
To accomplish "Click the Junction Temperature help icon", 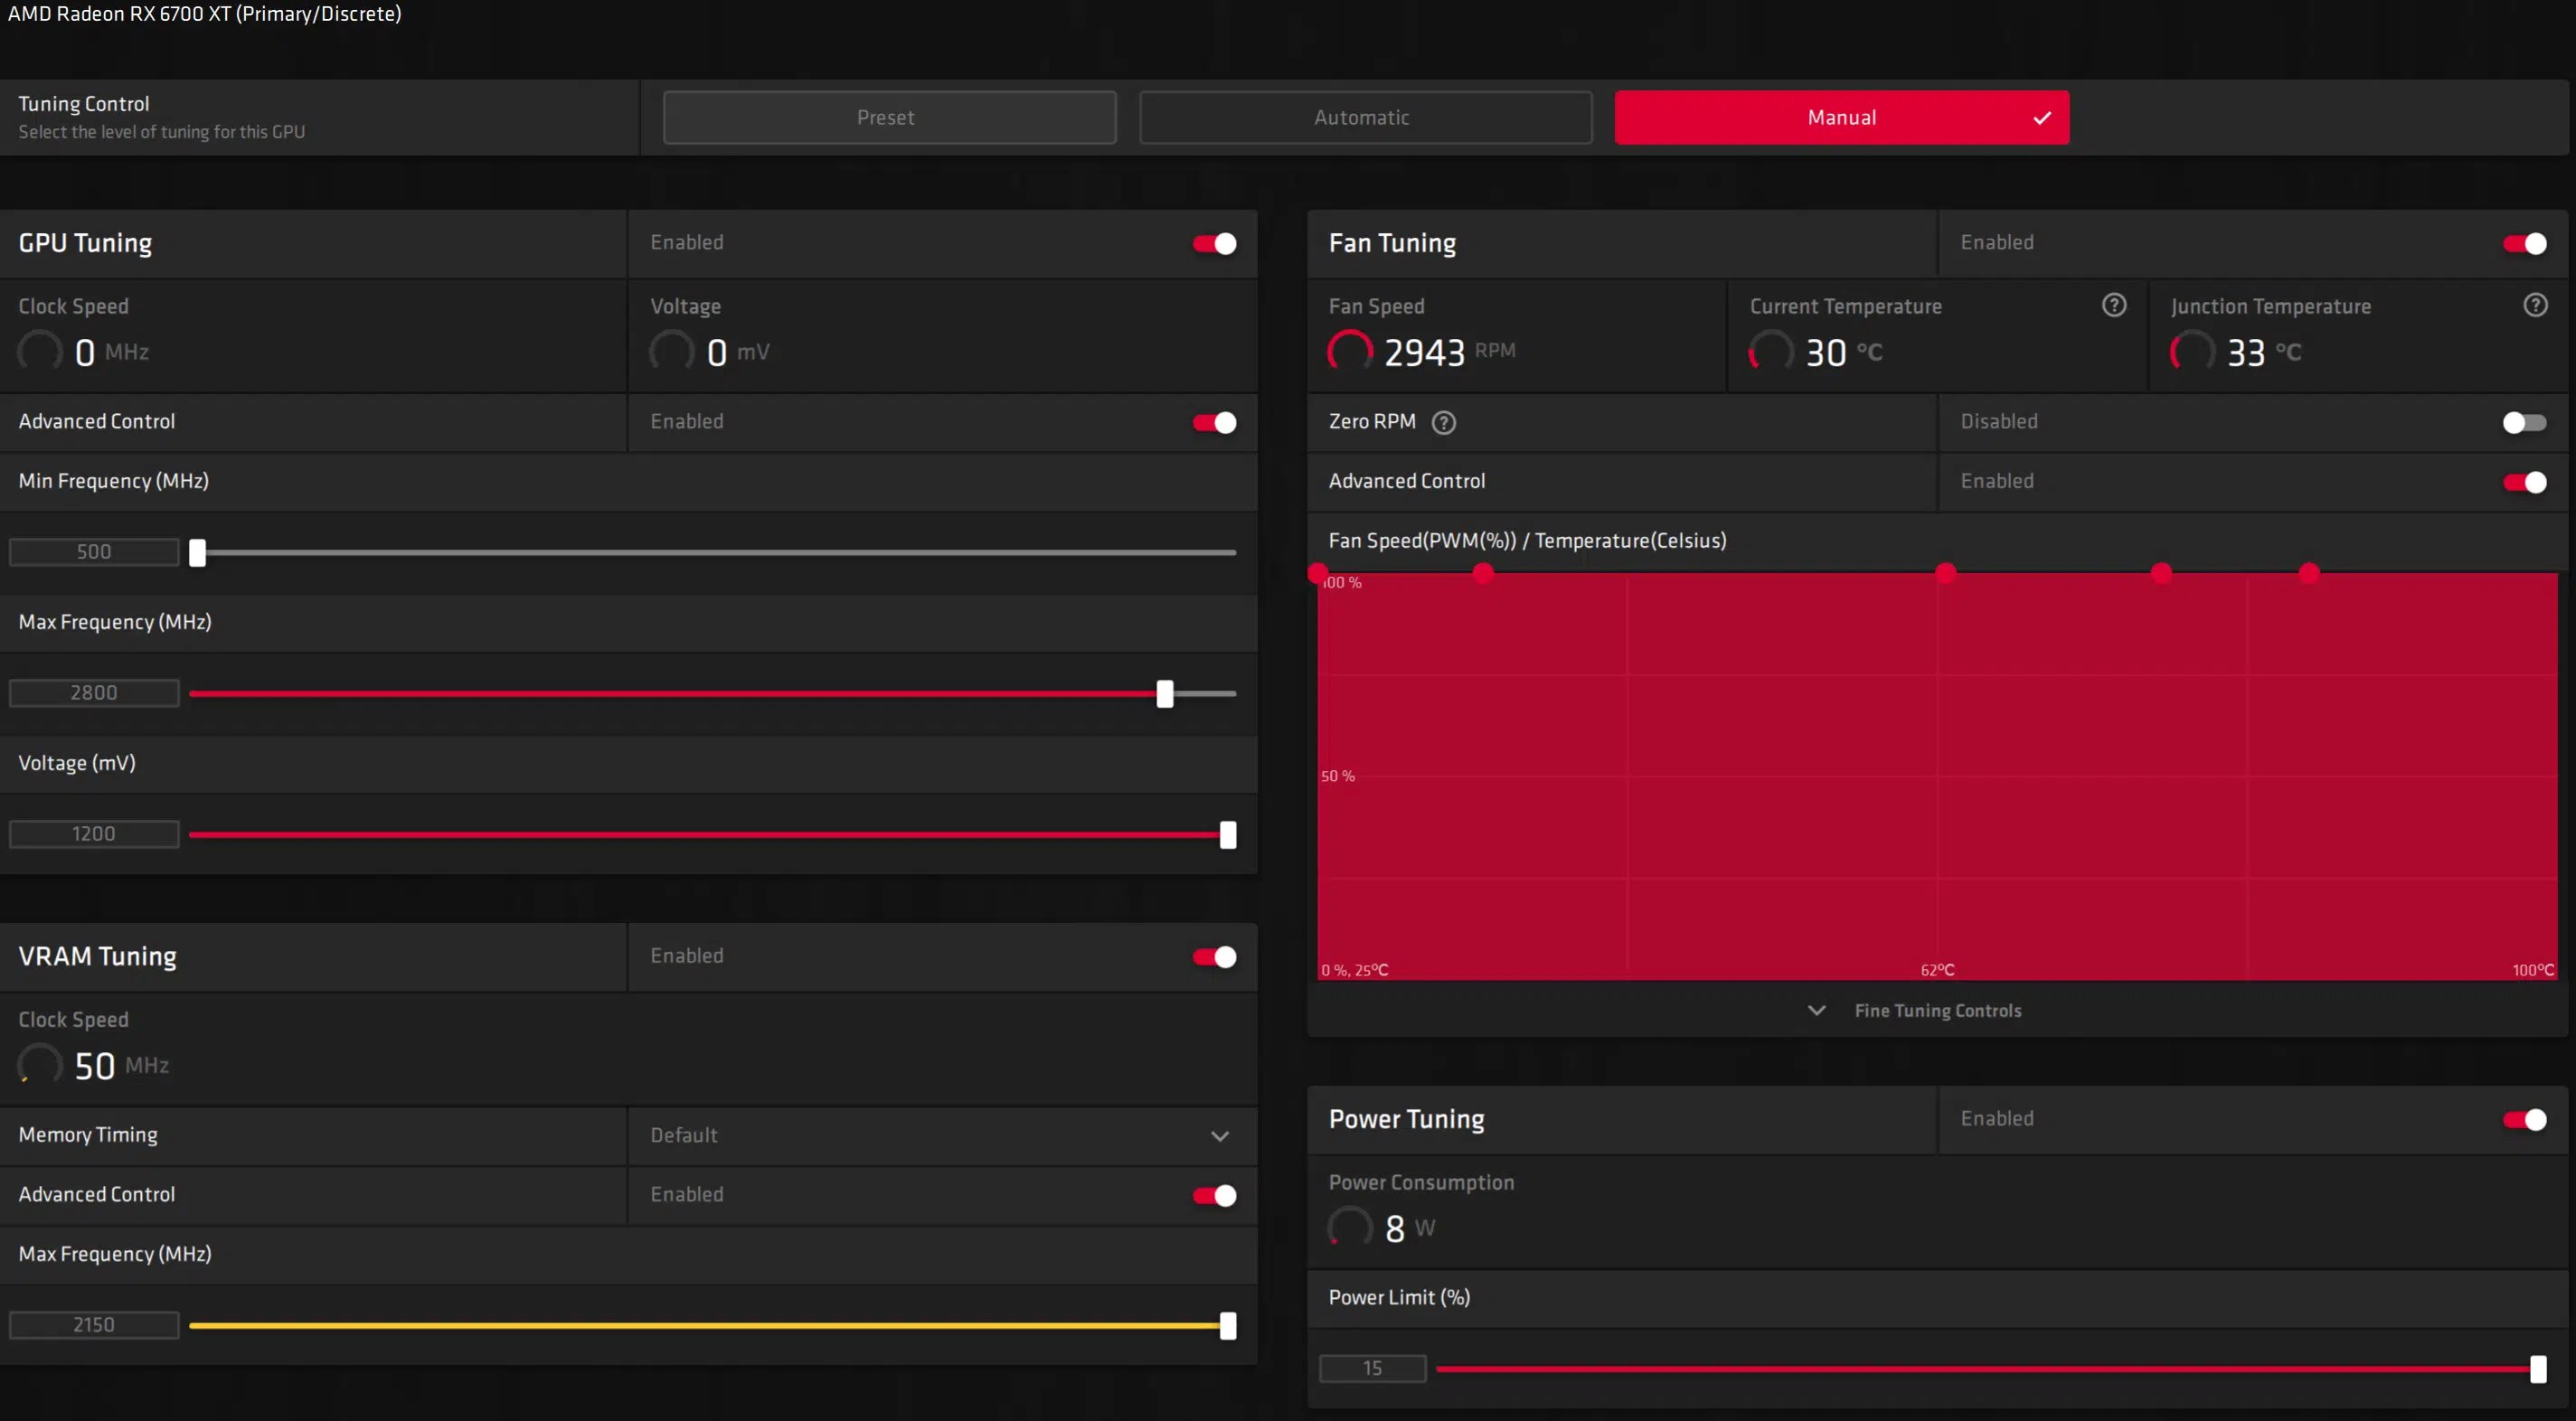I will [2535, 305].
